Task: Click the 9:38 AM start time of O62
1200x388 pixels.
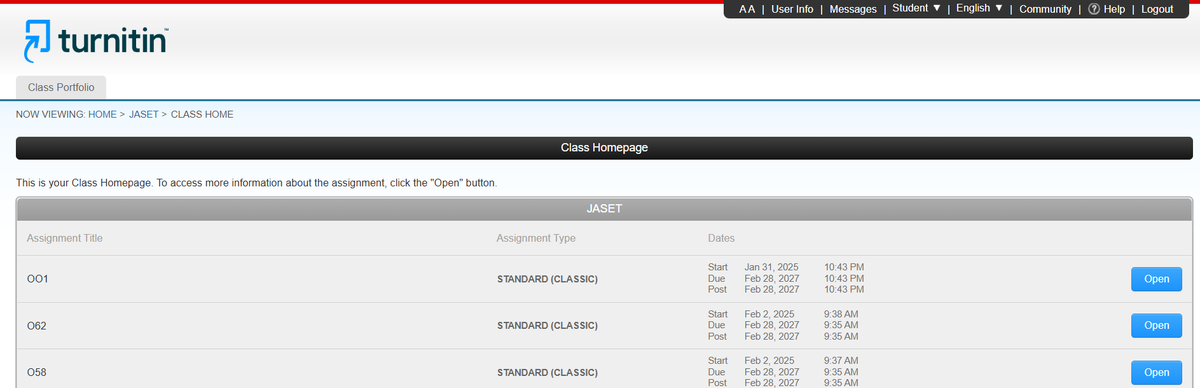Action: pos(841,314)
